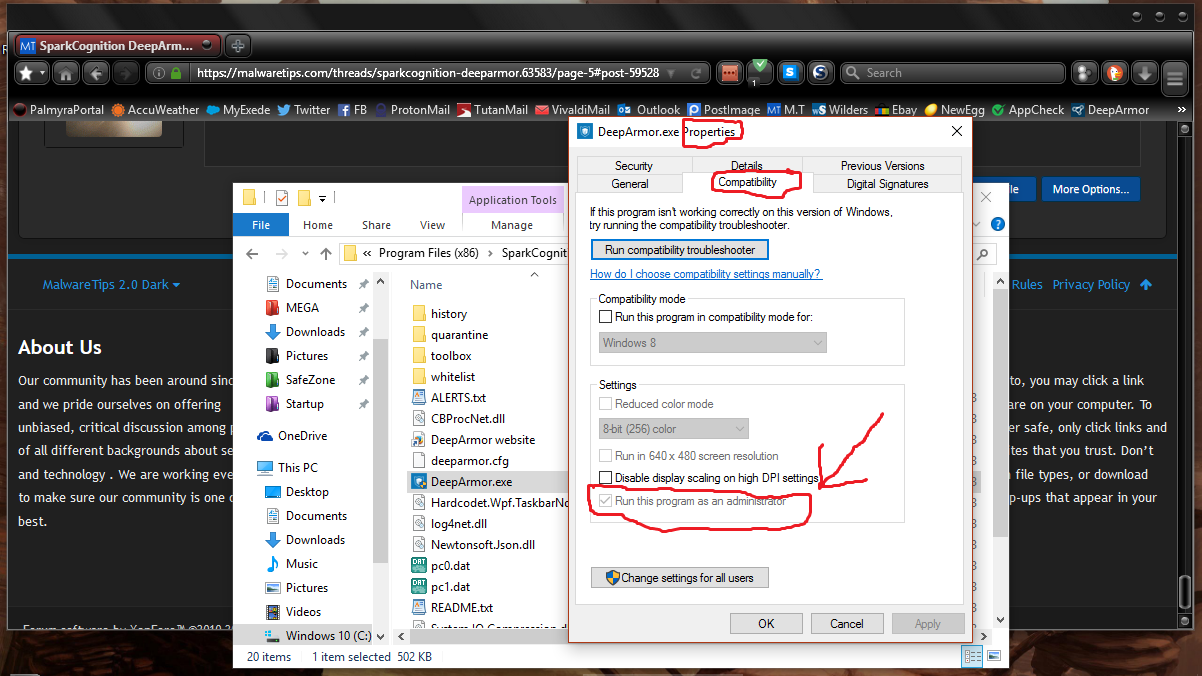
Task: Switch to the General tab
Action: 630,184
